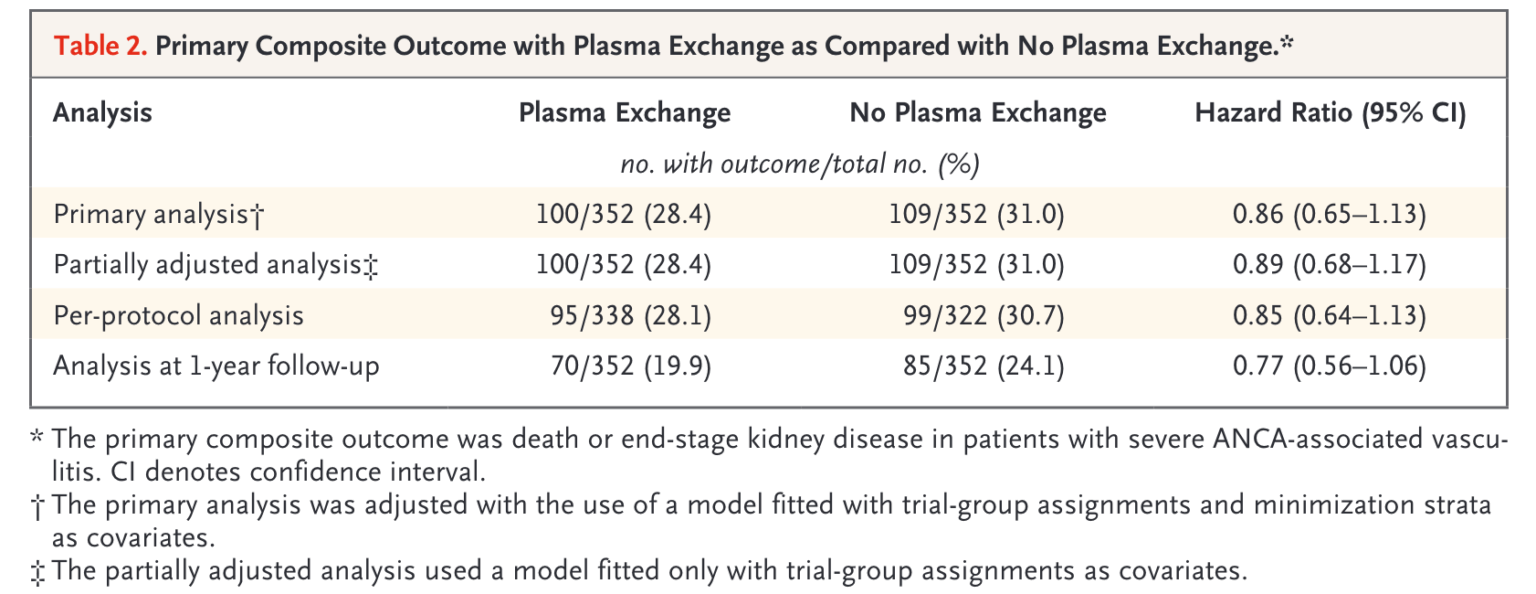Select the hazard ratio 0.86 (0.65–1.13)
The image size is (1536, 594).
coord(1329,215)
